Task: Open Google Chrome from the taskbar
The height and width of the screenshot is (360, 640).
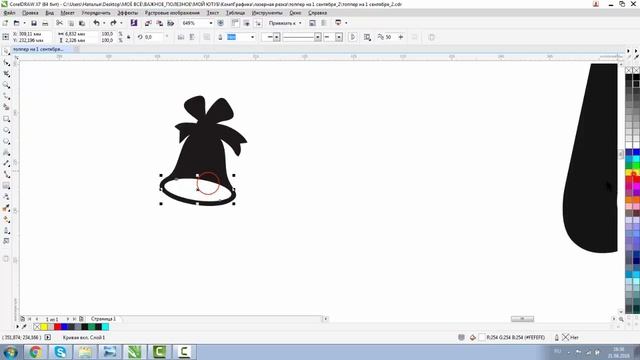Action: pos(36,352)
